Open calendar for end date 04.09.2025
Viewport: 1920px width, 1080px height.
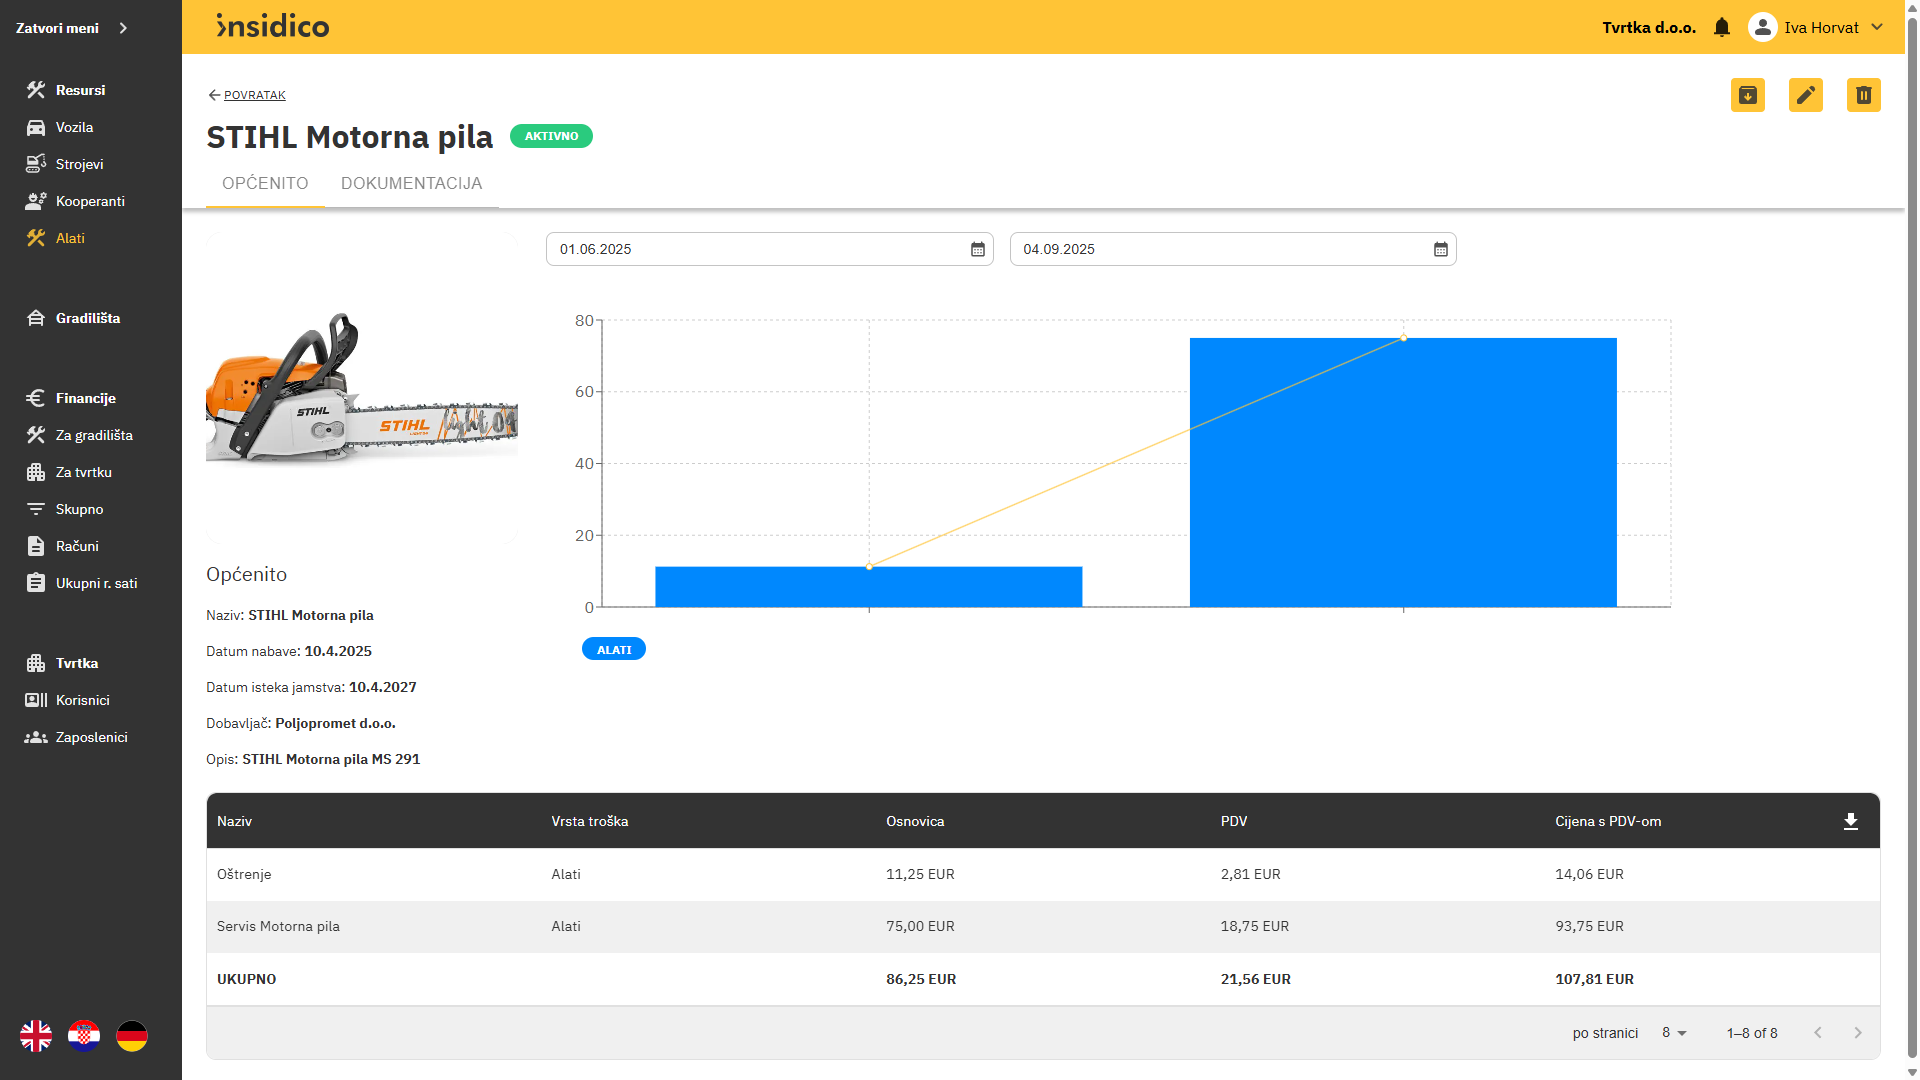click(x=1440, y=249)
